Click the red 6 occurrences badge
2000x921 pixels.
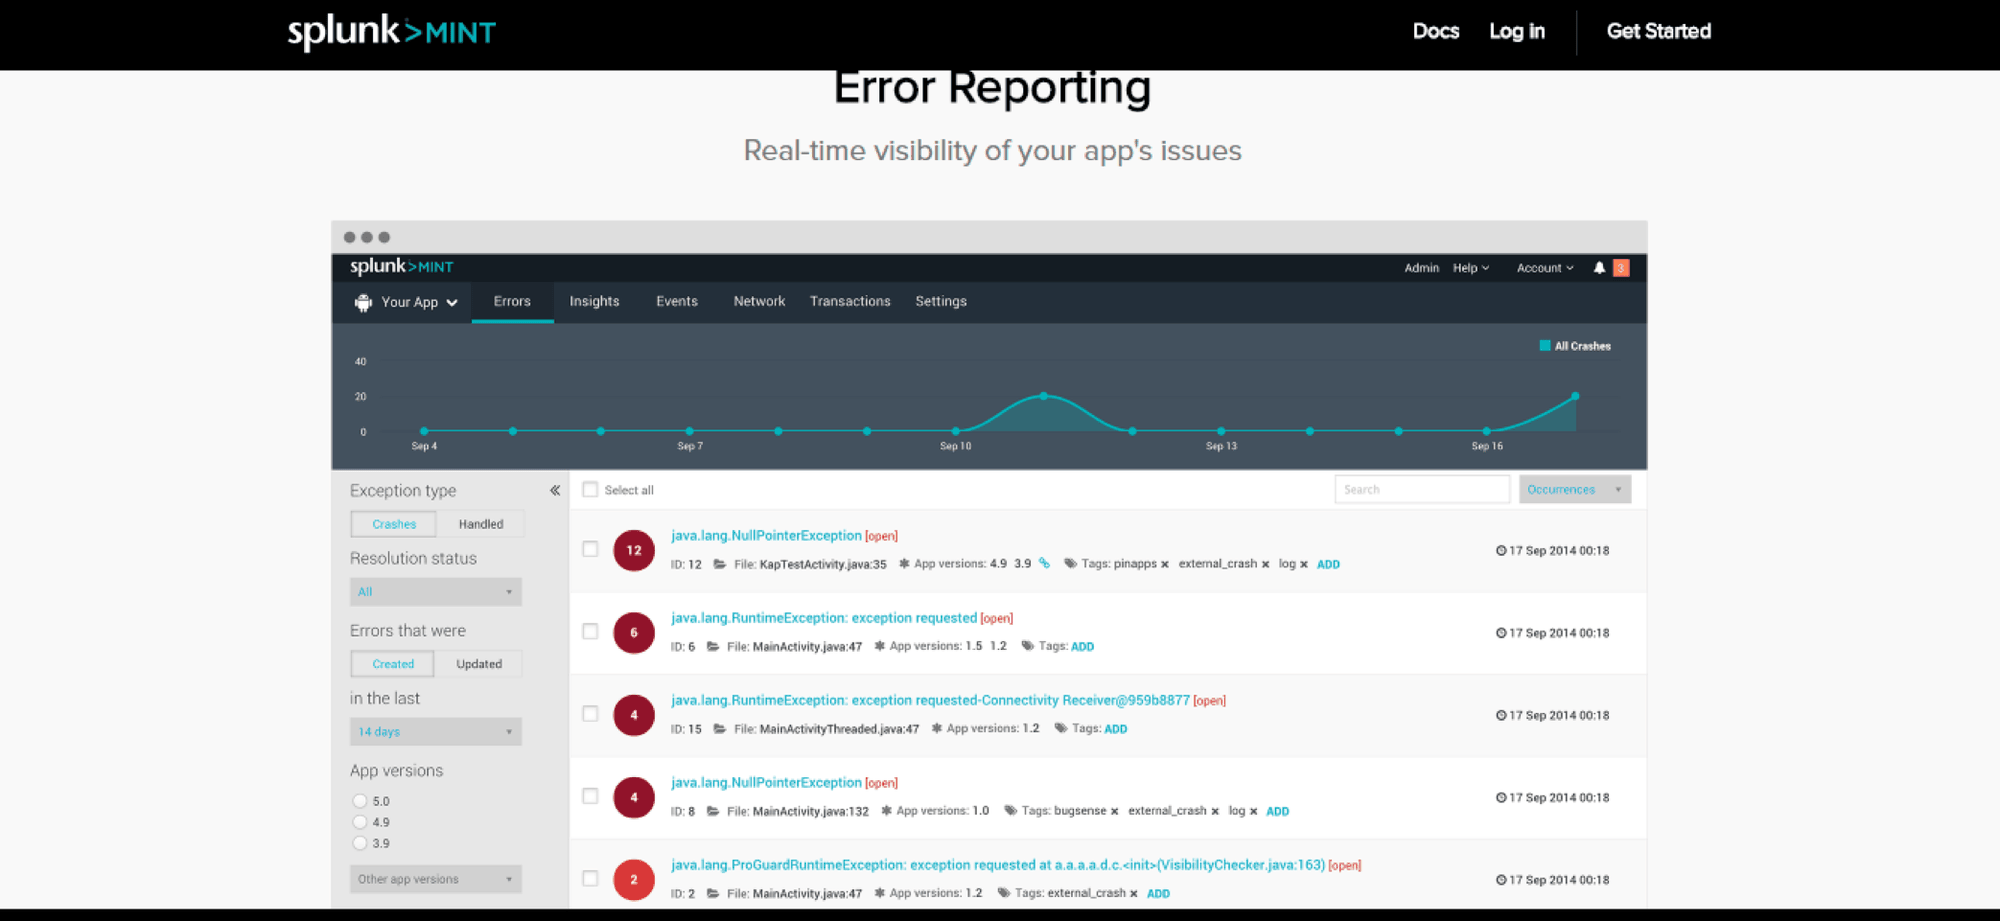634,632
